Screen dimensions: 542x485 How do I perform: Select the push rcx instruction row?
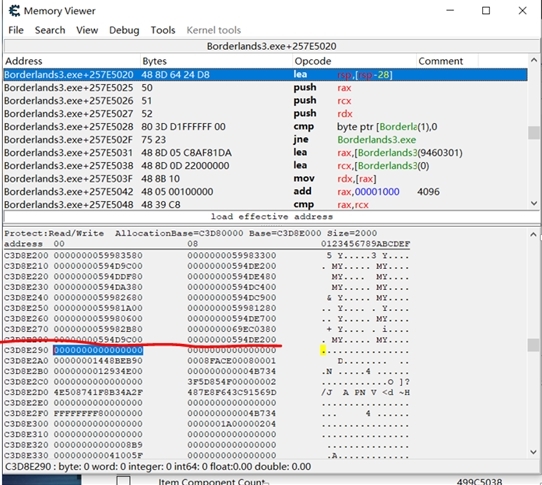pyautogui.click(x=265, y=101)
